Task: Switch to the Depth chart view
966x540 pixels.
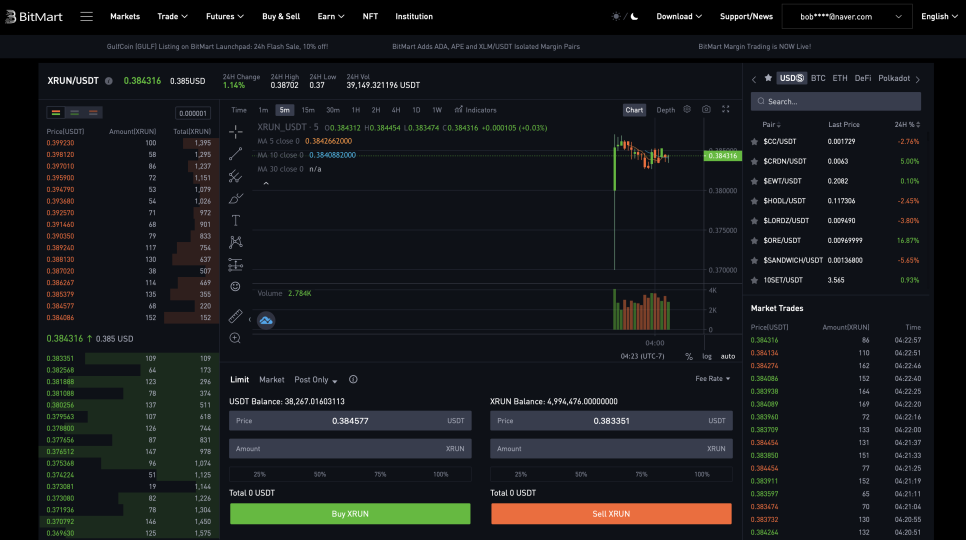Action: [x=665, y=110]
